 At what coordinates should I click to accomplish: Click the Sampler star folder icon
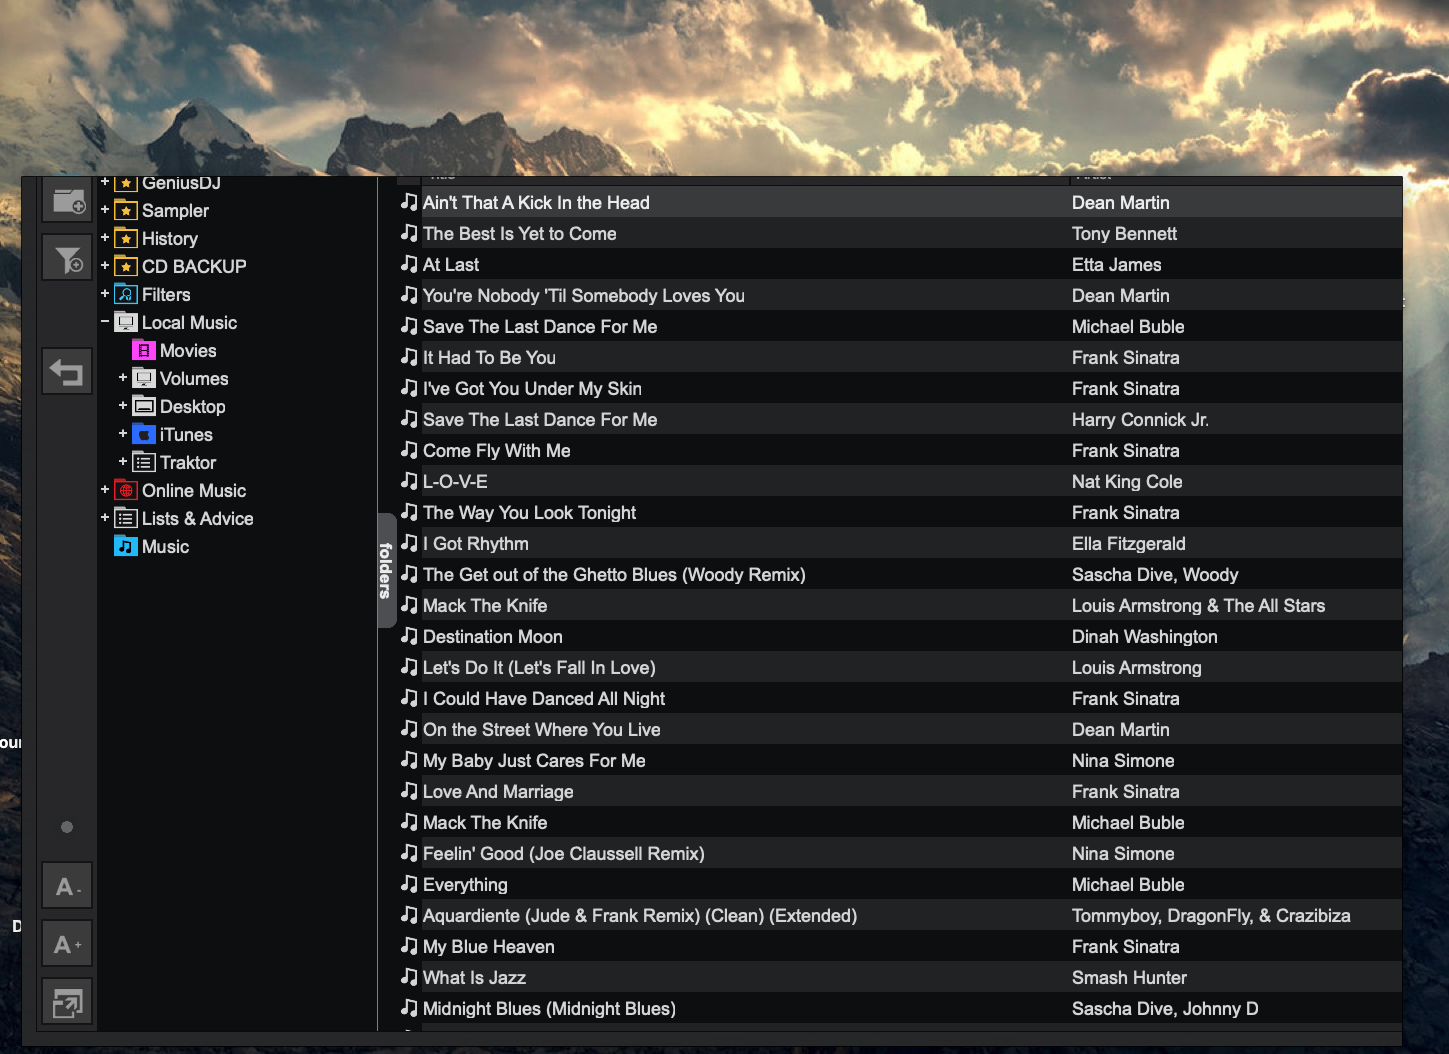click(126, 210)
